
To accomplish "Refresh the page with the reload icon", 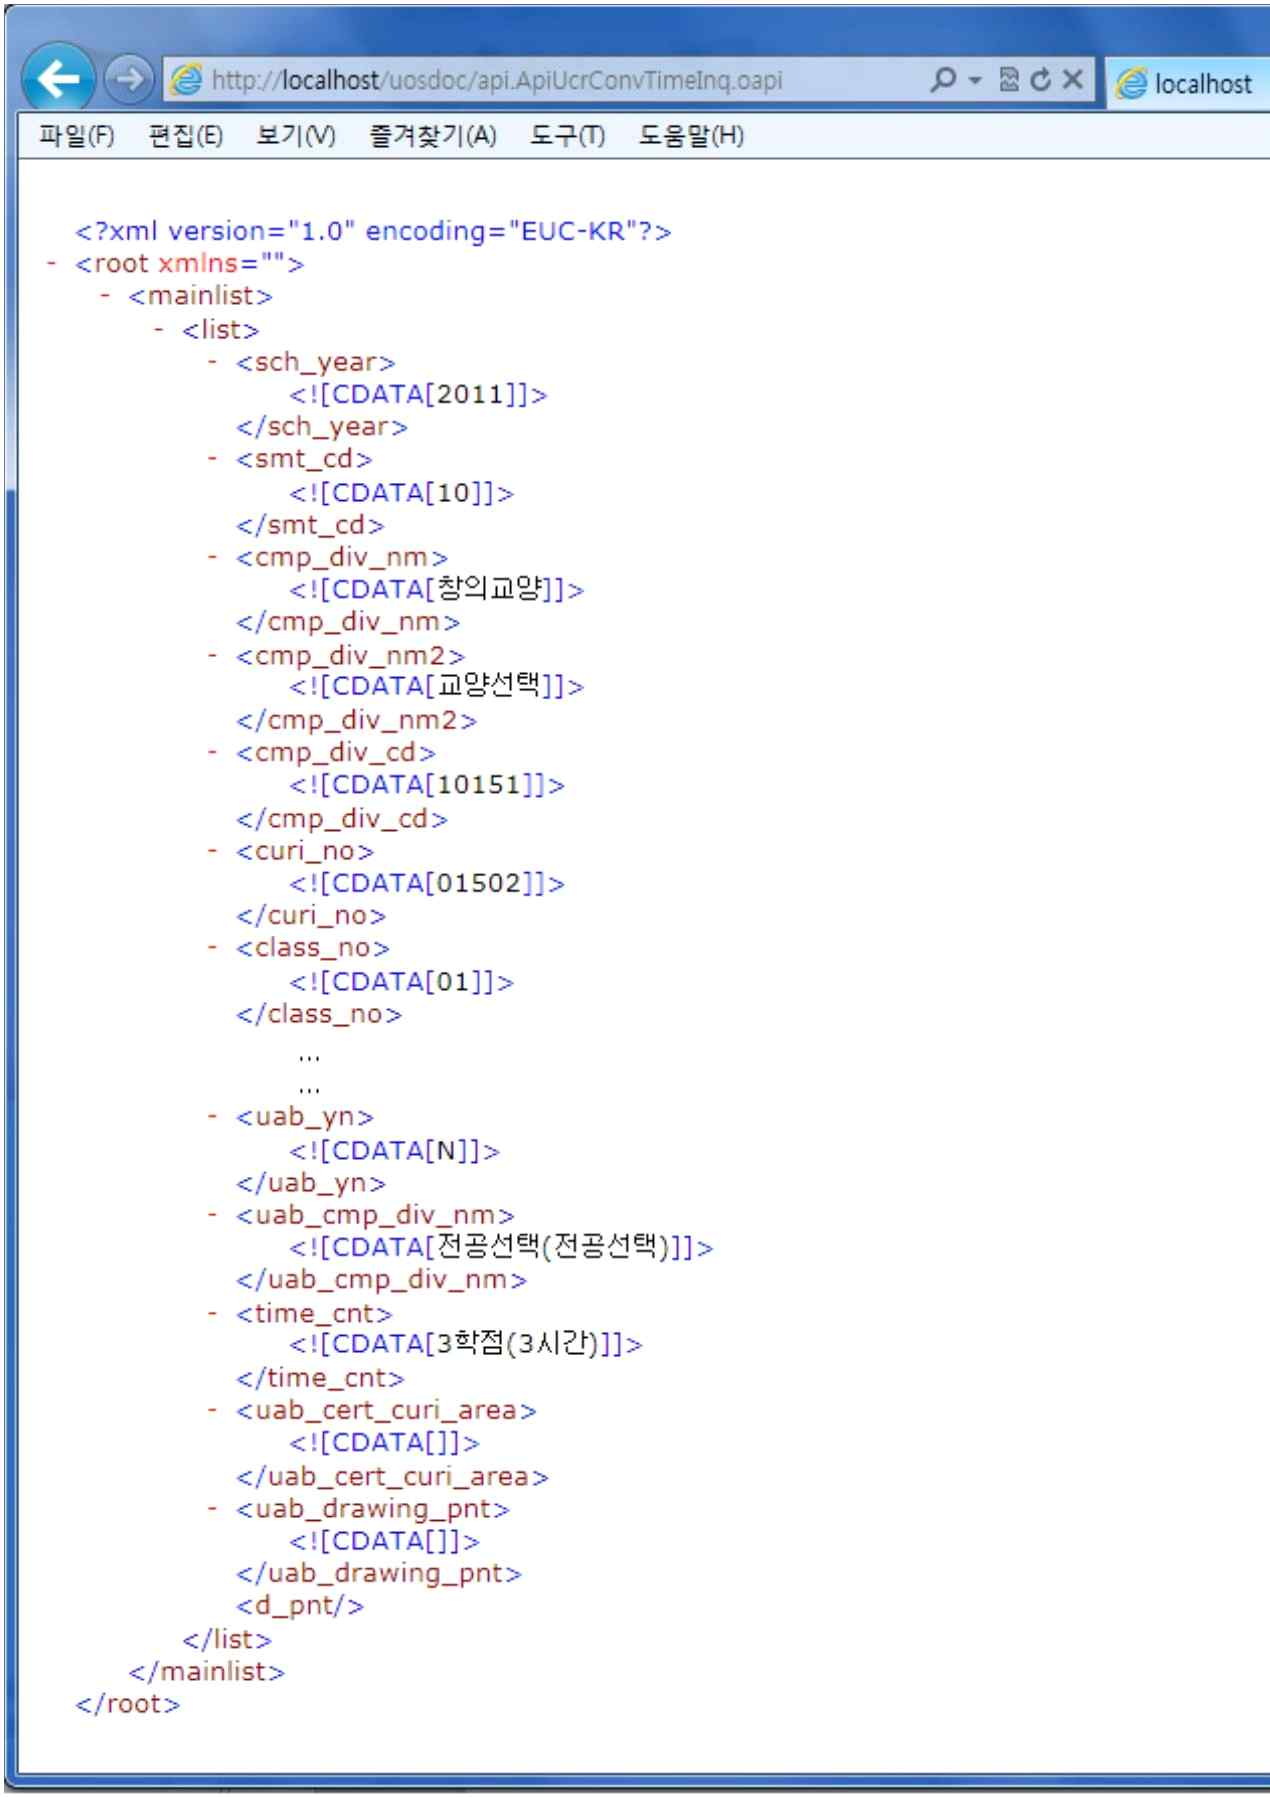I will point(1041,79).
